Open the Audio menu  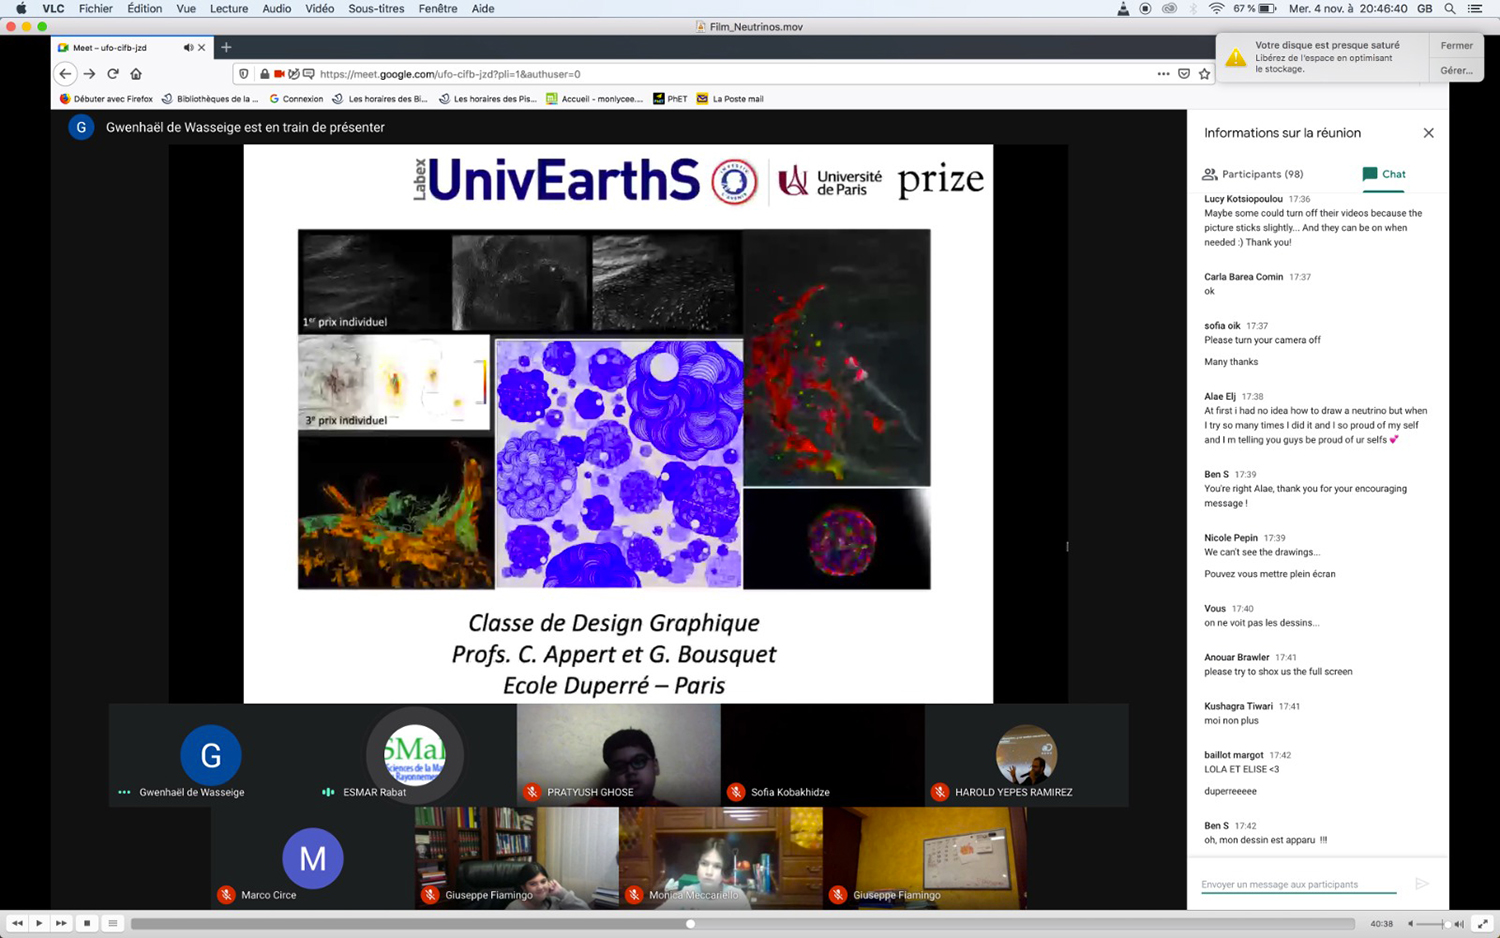click(x=277, y=8)
